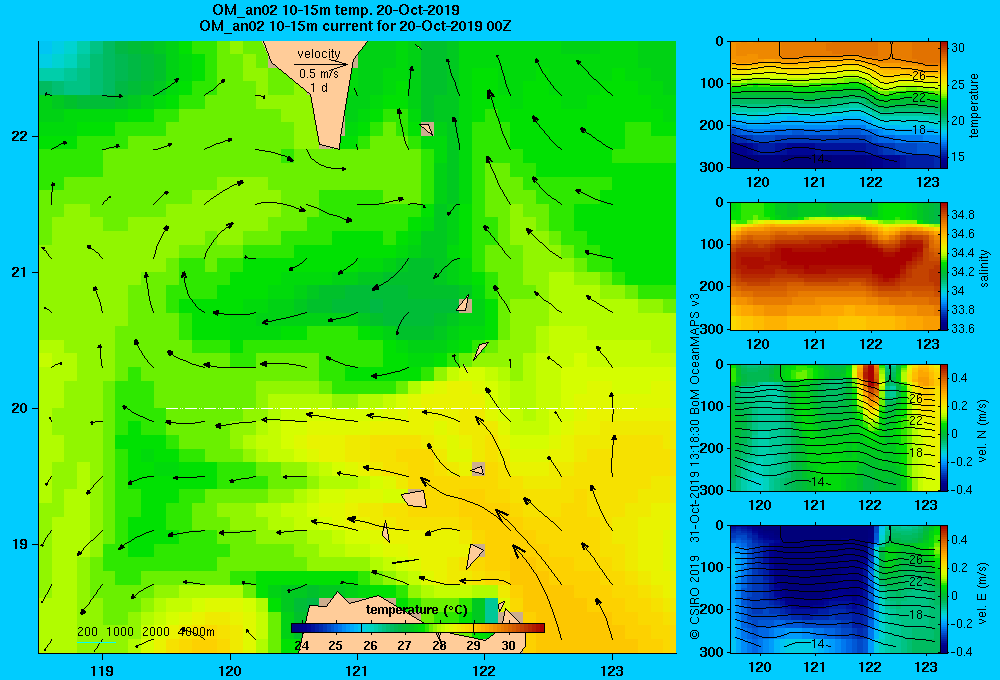Open the northward velocity section panel
Screen dimensions: 1000x680
click(834, 428)
